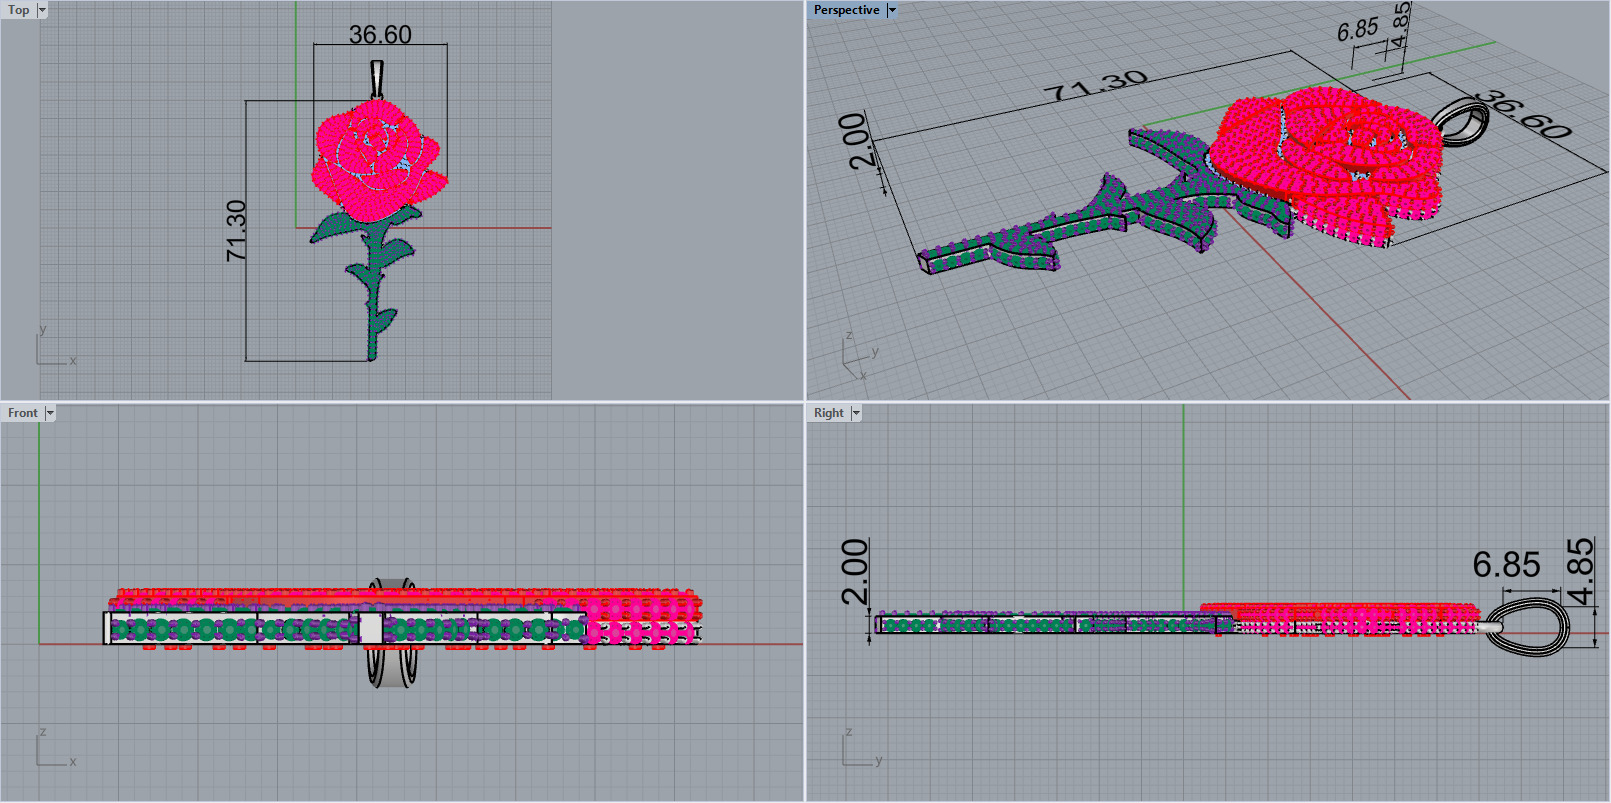Select the 4.85 dimension in Right view

click(1581, 571)
